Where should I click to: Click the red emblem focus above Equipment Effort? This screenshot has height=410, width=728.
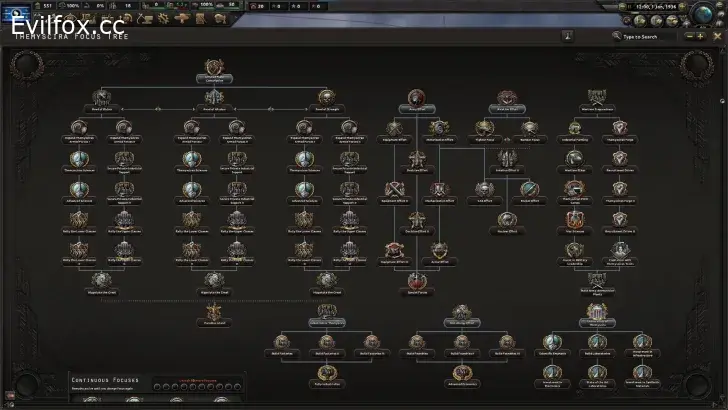416,100
